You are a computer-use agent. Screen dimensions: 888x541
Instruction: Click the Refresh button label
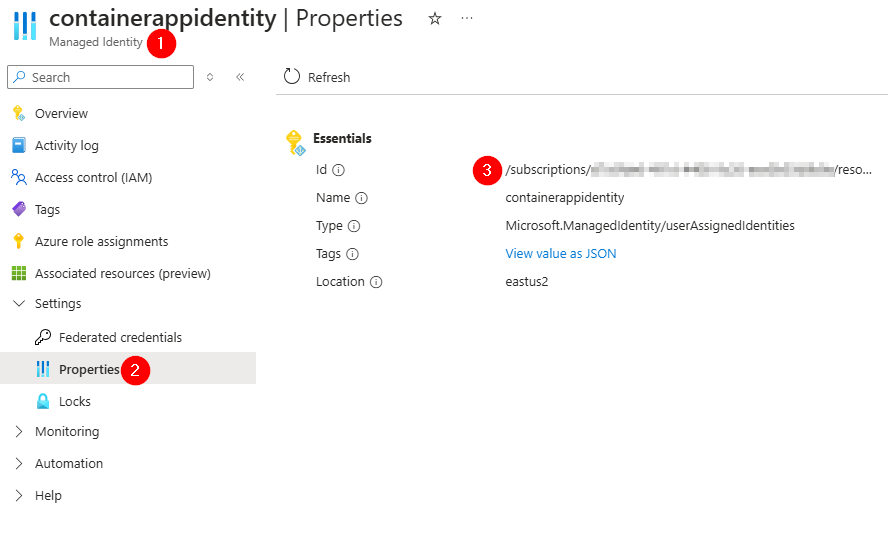click(328, 78)
